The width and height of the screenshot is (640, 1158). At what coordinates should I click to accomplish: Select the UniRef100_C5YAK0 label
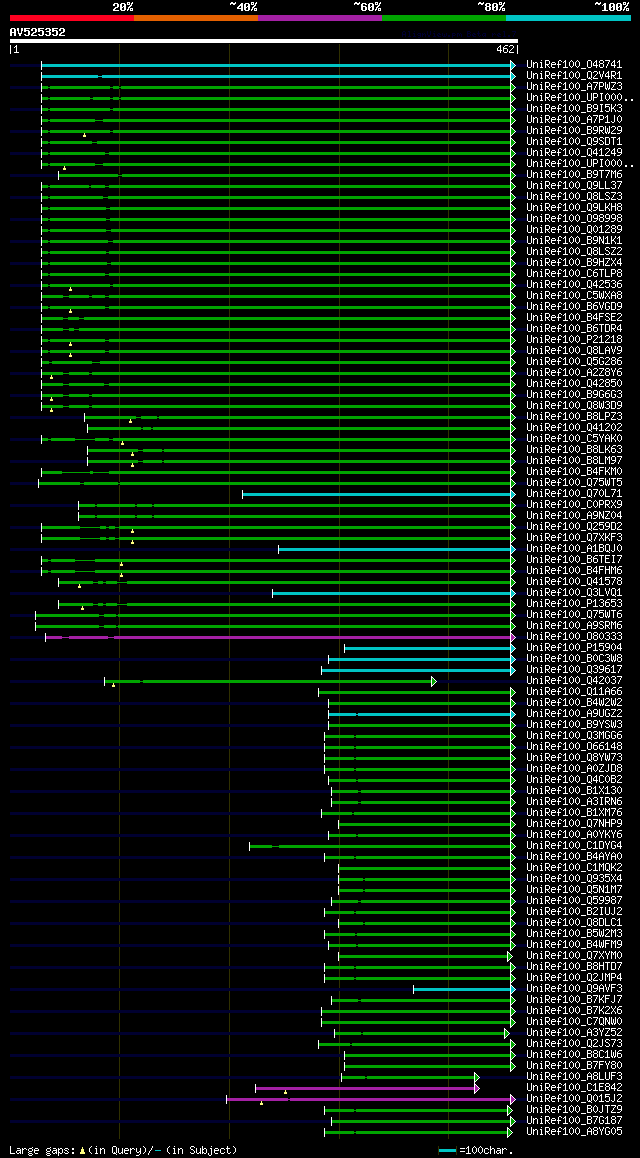click(574, 439)
